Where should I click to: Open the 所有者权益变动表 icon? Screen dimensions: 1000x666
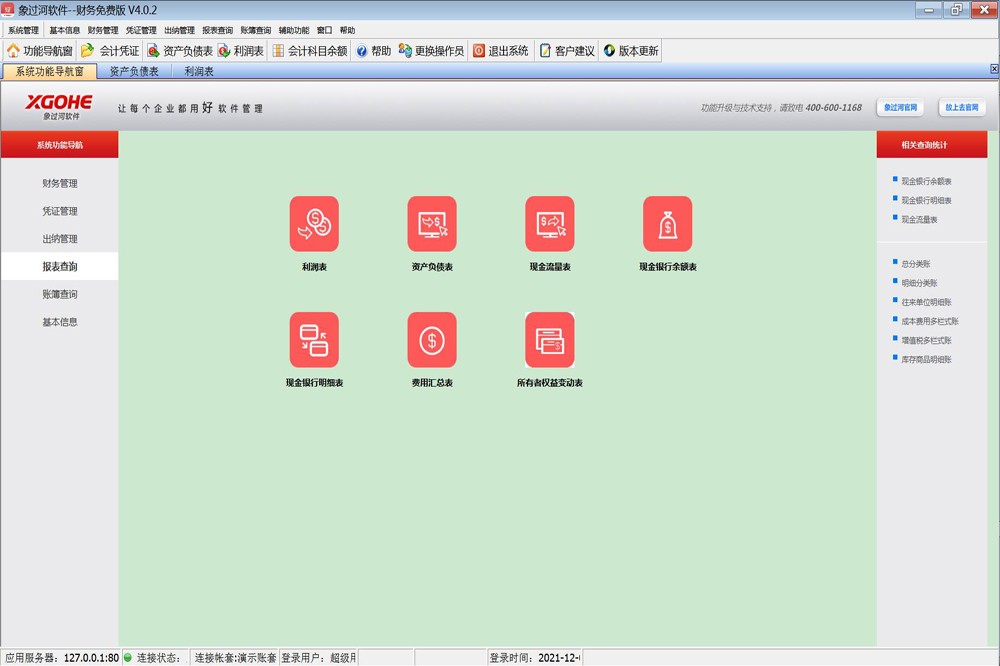coord(550,340)
